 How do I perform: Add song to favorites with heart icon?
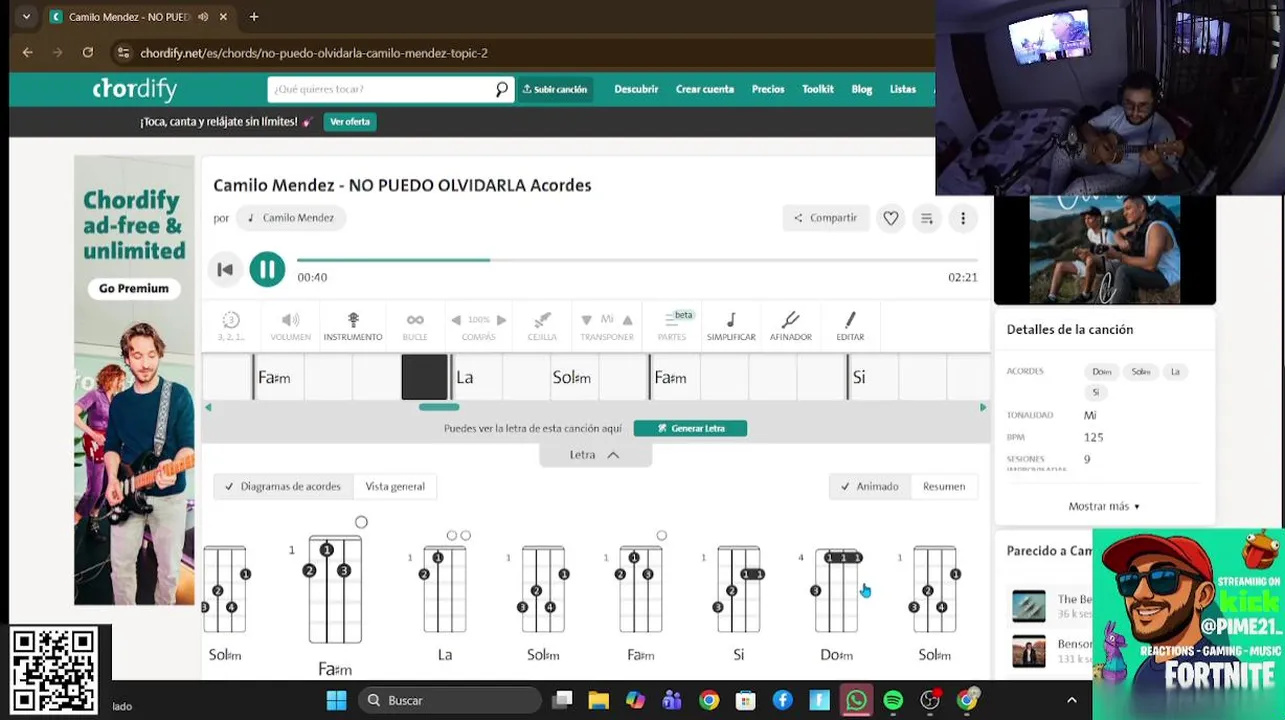[890, 218]
